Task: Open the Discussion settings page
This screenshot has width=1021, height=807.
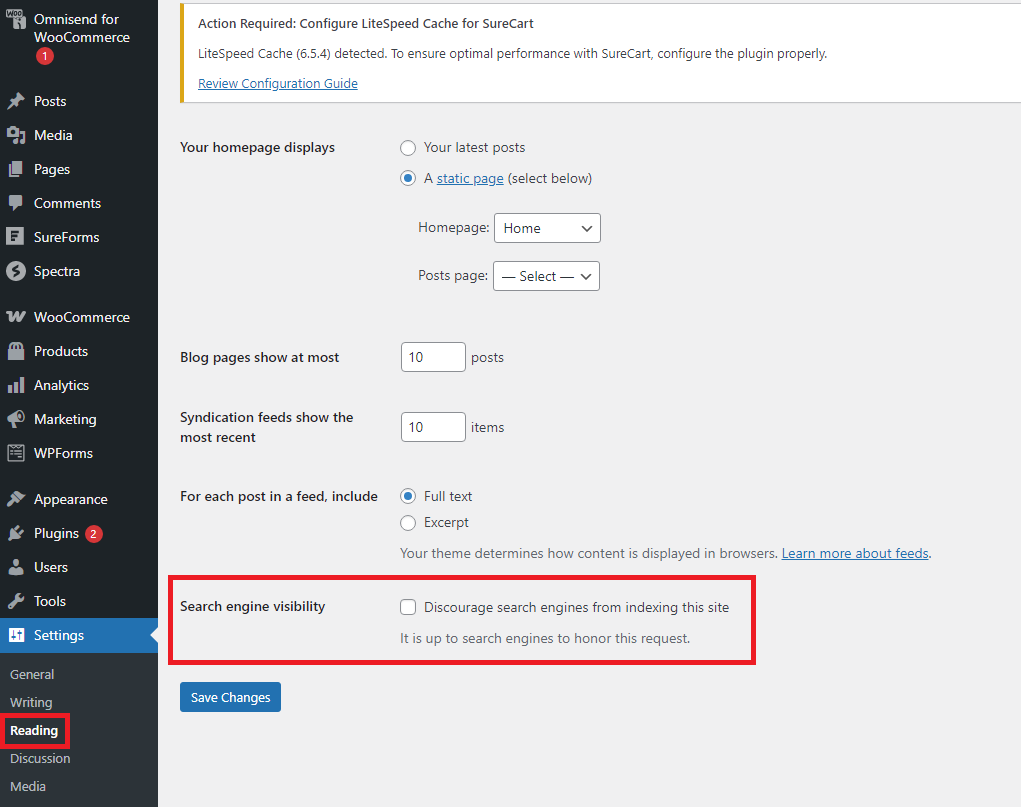Action: pyautogui.click(x=39, y=758)
